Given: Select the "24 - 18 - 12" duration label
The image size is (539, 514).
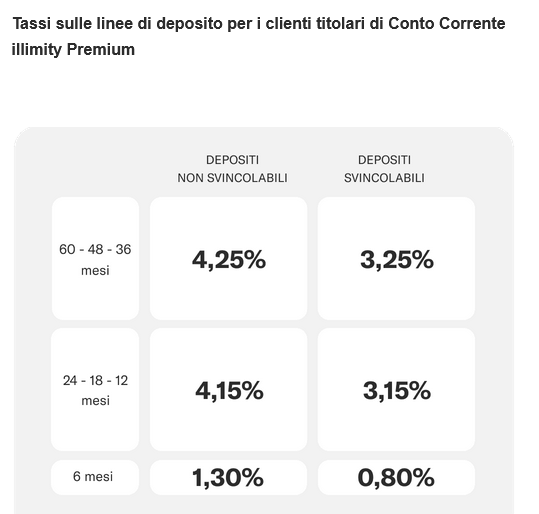Looking at the screenshot, I should [x=95, y=381].
